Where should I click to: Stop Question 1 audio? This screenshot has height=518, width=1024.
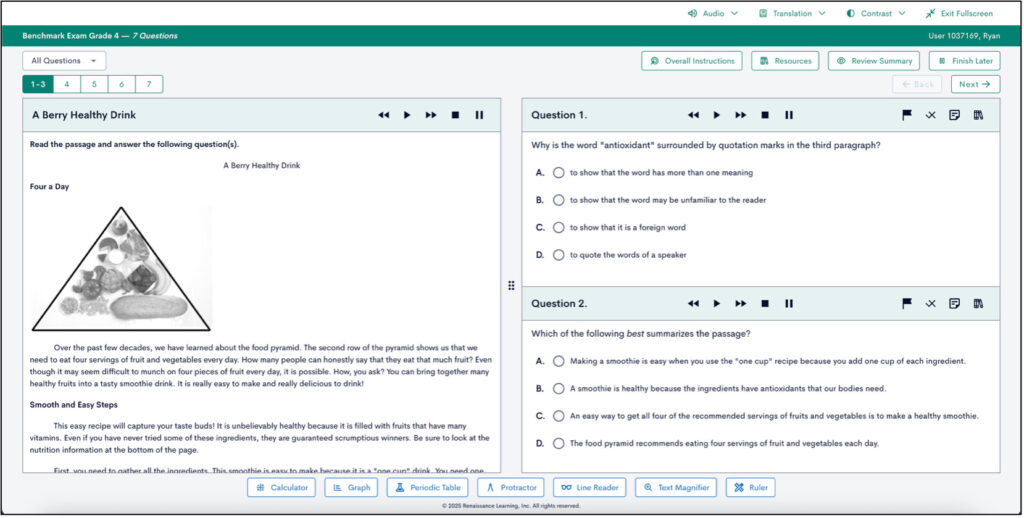(765, 115)
